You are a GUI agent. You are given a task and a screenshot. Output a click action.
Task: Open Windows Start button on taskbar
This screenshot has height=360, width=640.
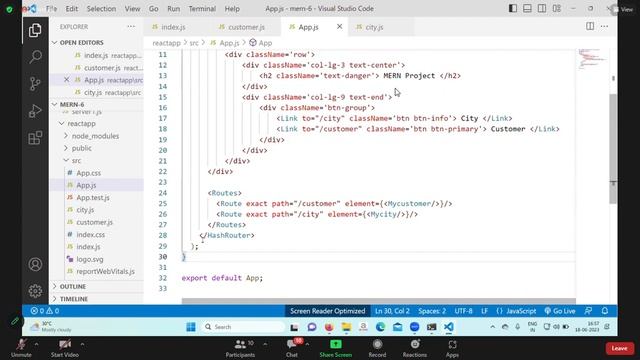[191, 327]
